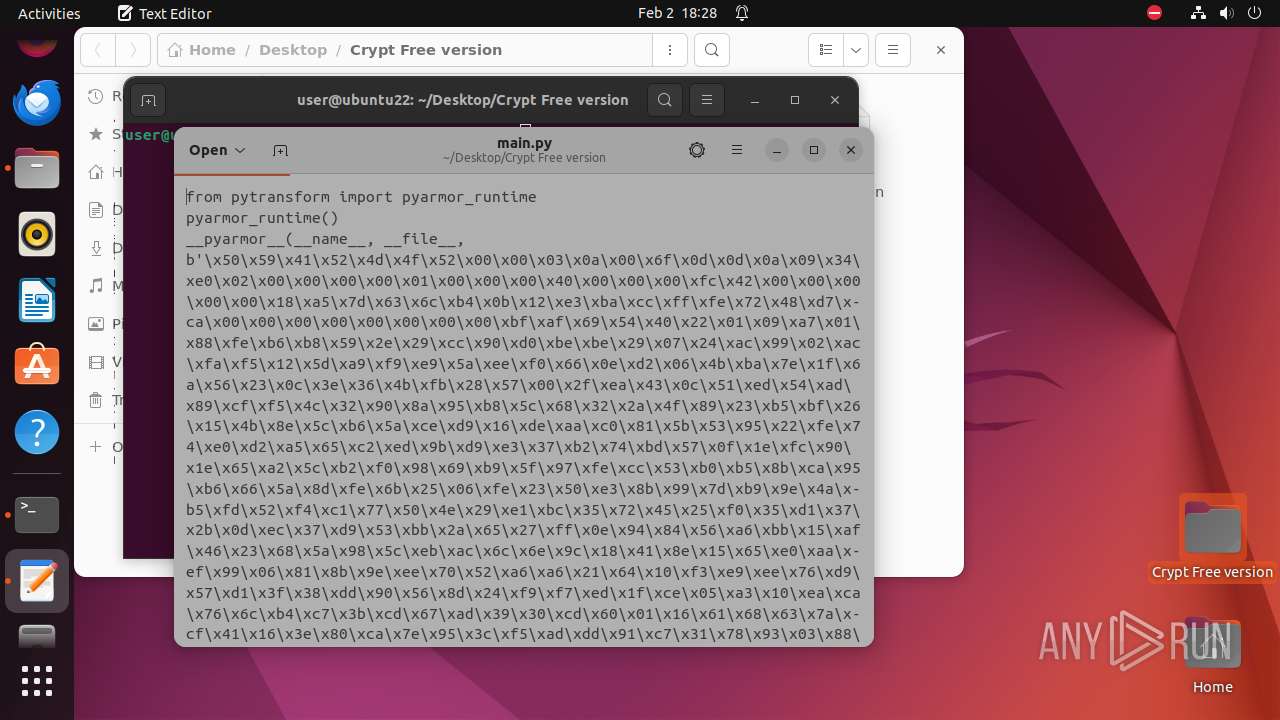Expand view options dropdown in Files
This screenshot has height=720, width=1280.
click(x=856, y=50)
